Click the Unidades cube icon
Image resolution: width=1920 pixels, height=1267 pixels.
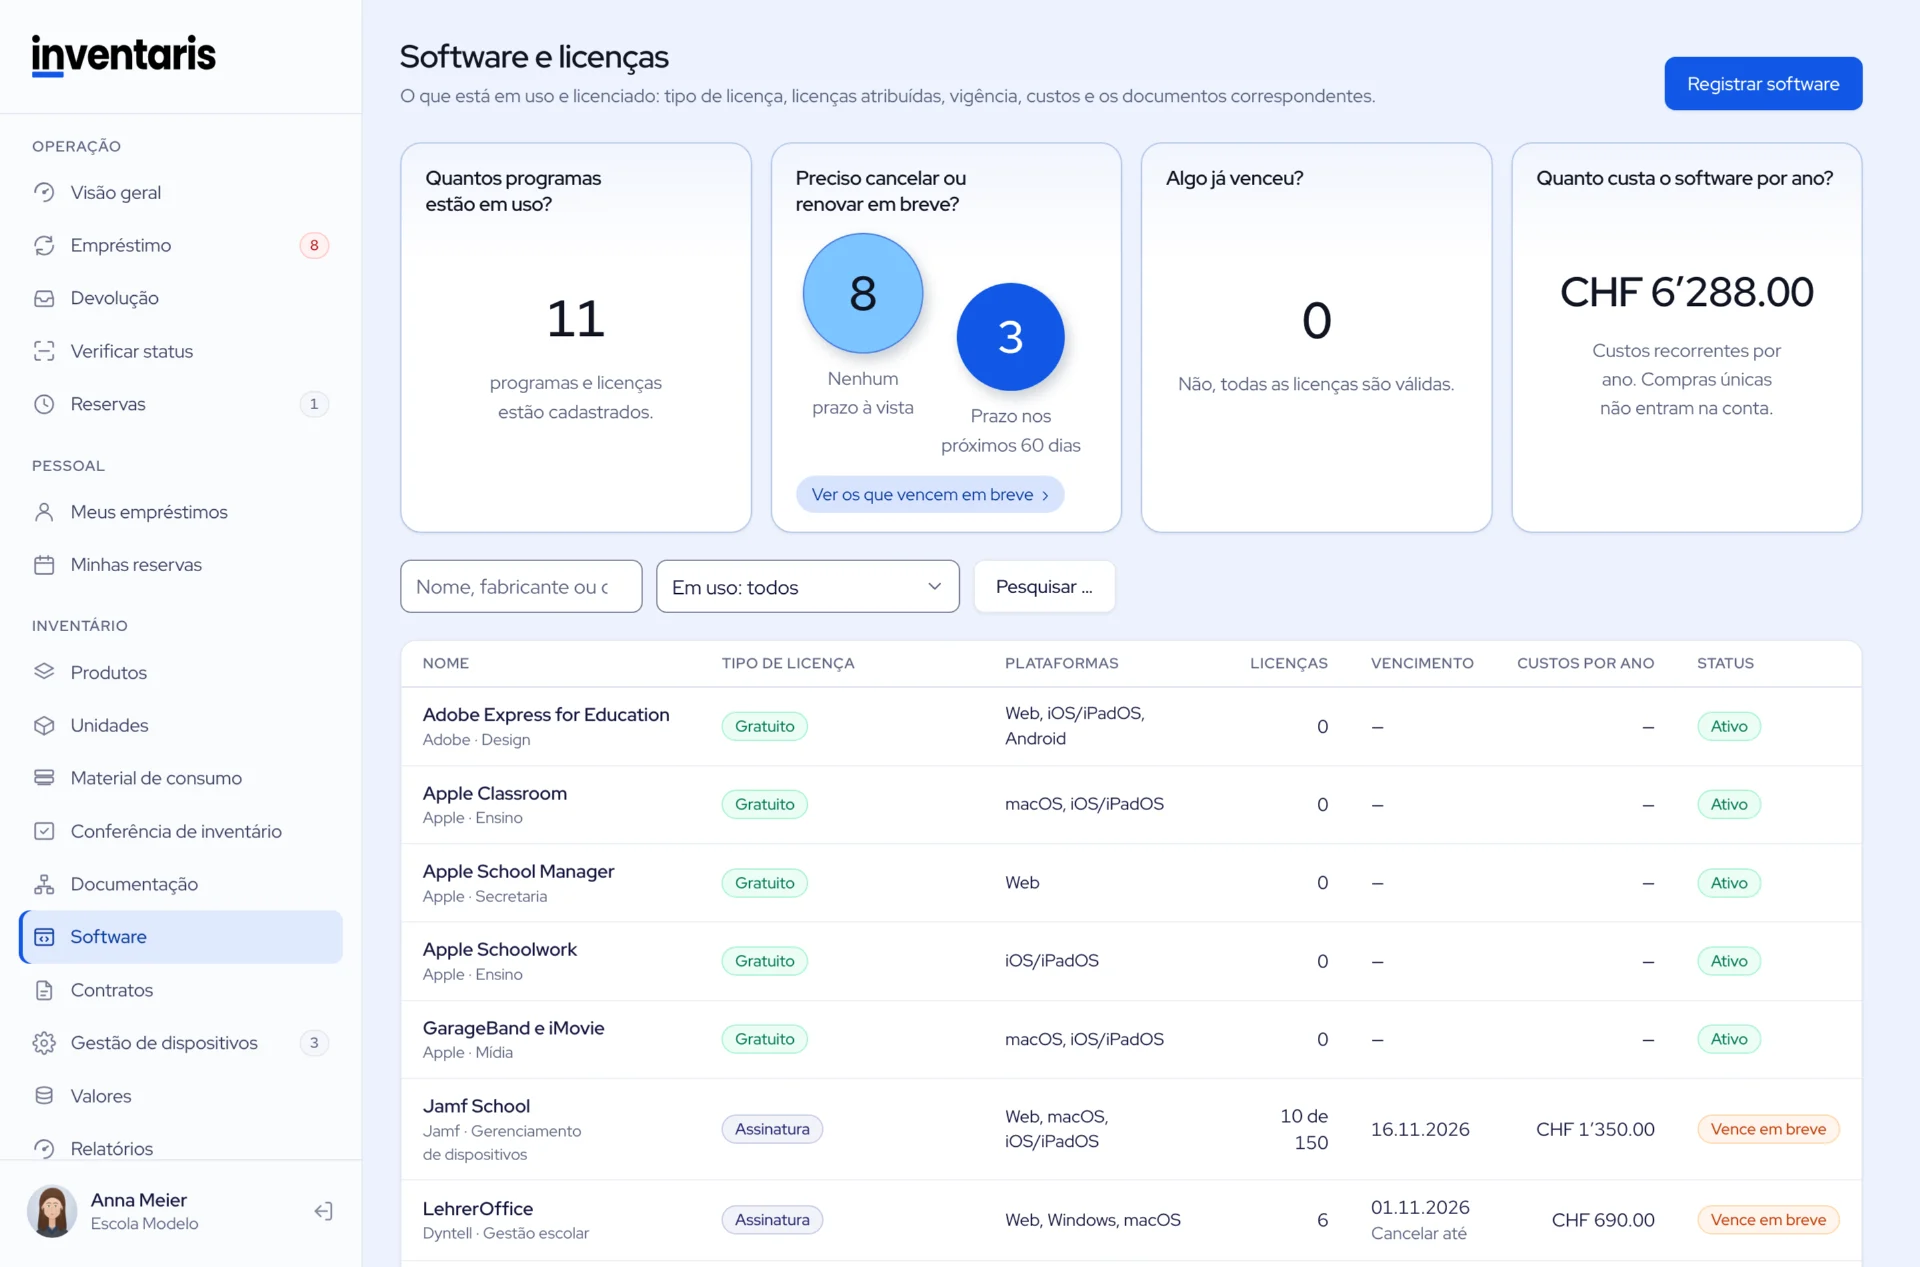coord(44,725)
